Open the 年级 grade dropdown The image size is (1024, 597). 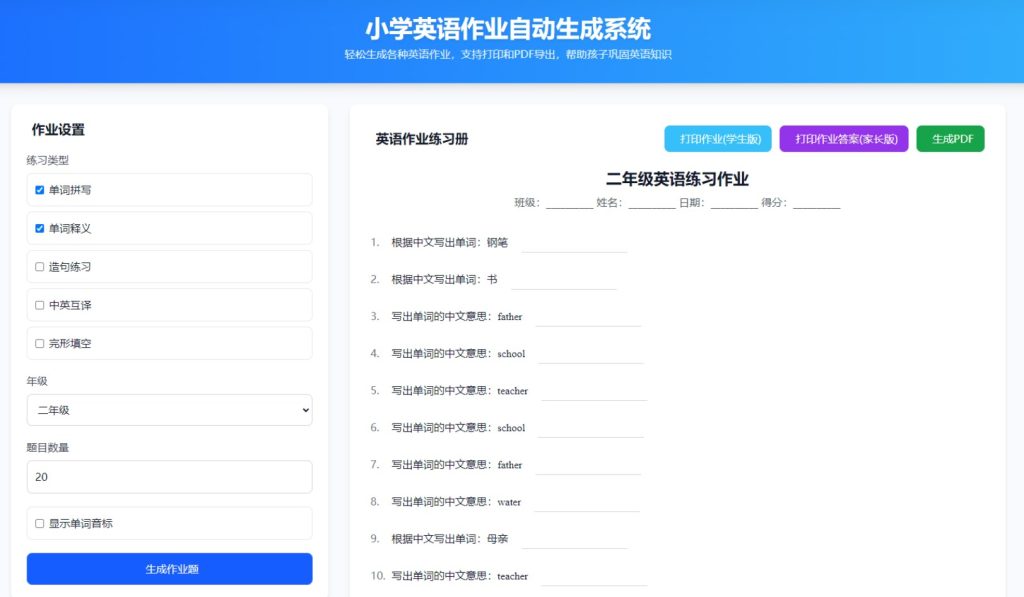169,410
